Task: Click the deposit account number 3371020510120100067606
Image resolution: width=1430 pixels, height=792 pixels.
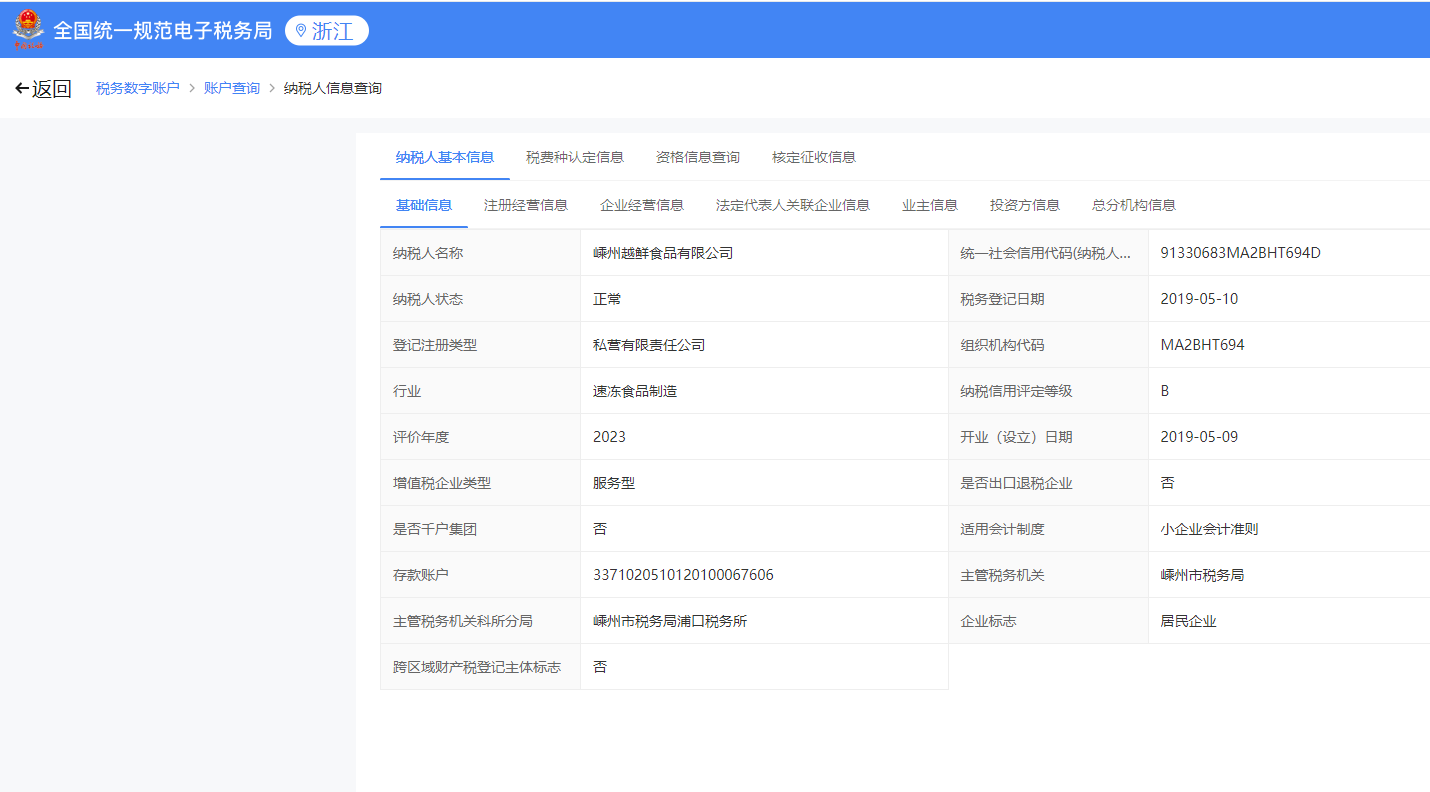Action: 683,575
